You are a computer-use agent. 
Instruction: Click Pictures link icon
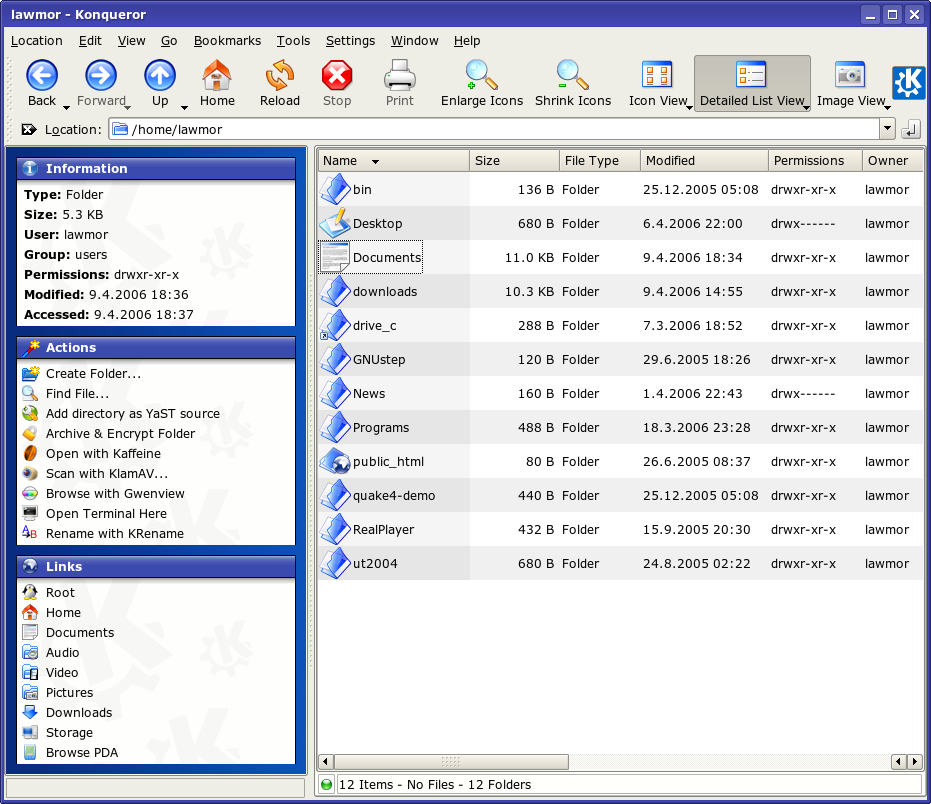tap(30, 692)
